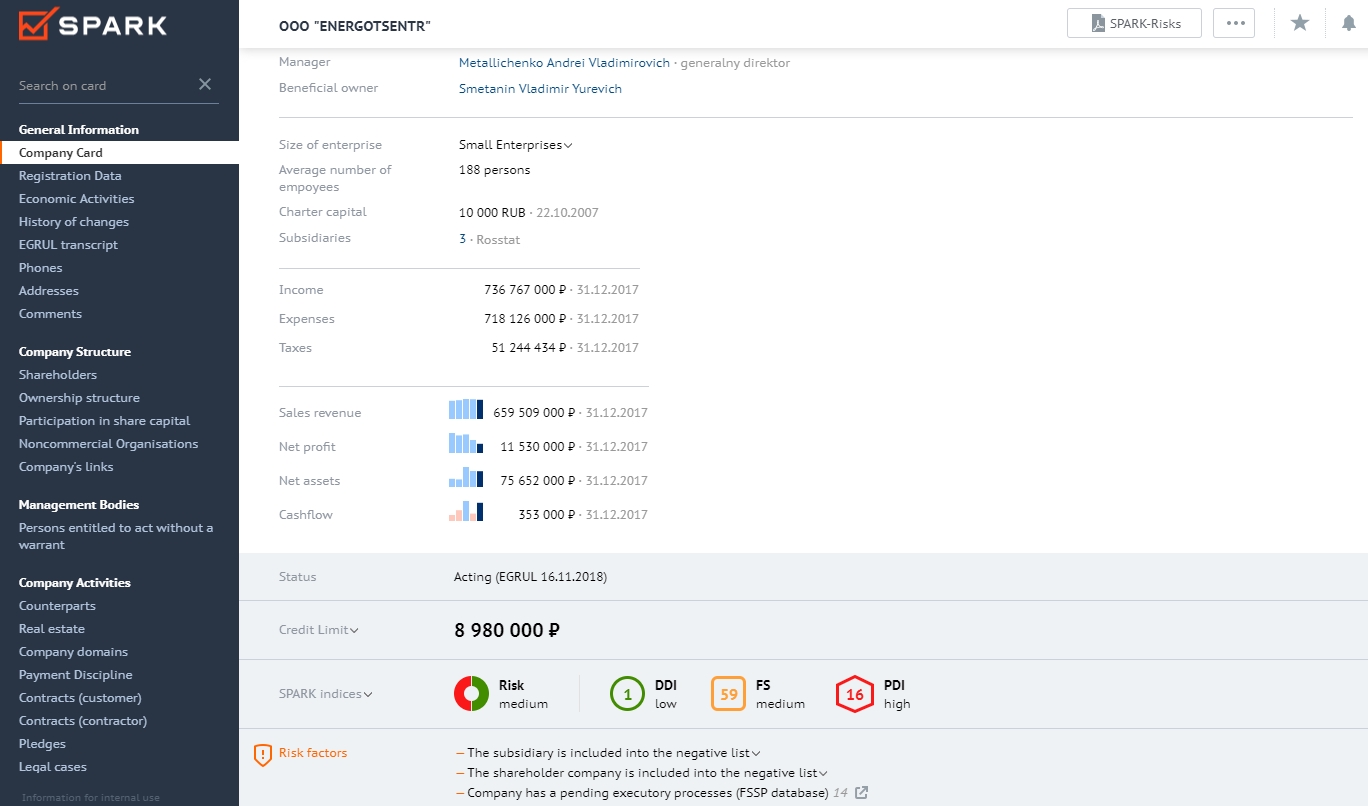Open Counterparts section

[57, 606]
